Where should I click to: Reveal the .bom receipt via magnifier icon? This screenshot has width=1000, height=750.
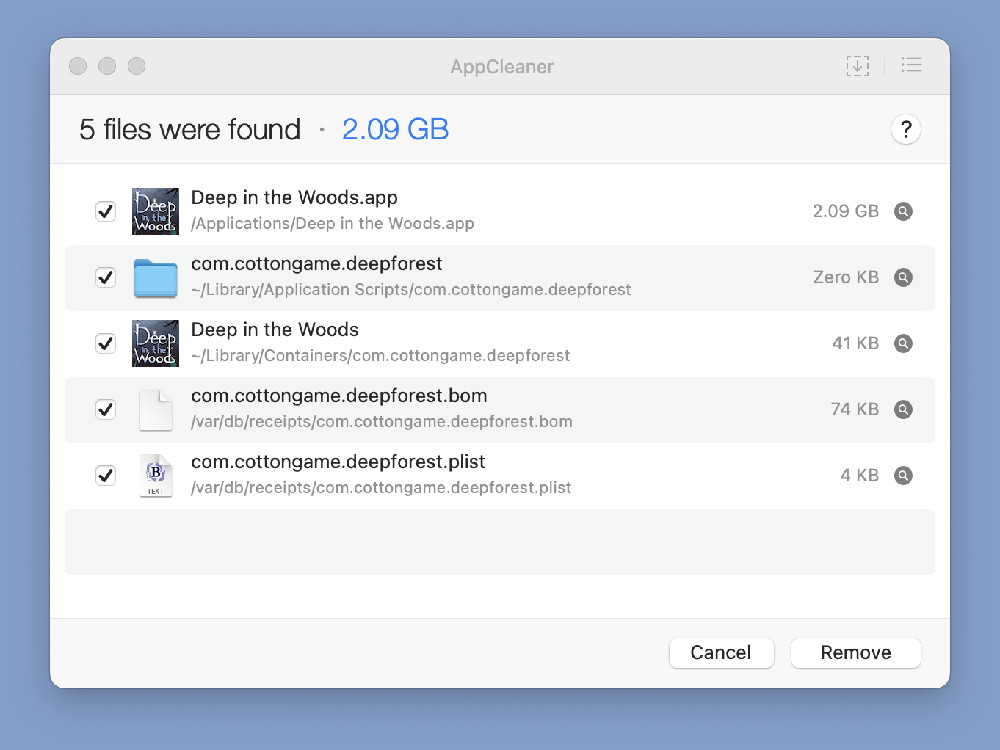pyautogui.click(x=903, y=409)
